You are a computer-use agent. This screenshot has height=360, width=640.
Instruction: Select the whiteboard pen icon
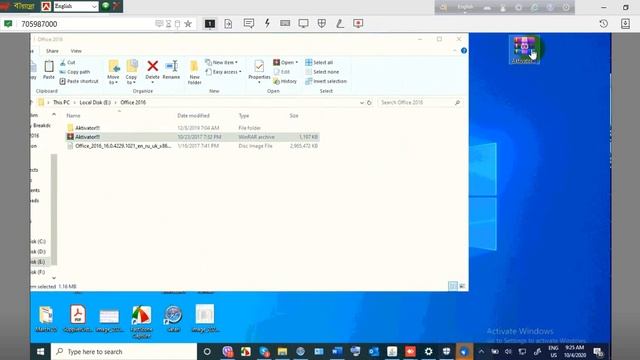click(340, 24)
